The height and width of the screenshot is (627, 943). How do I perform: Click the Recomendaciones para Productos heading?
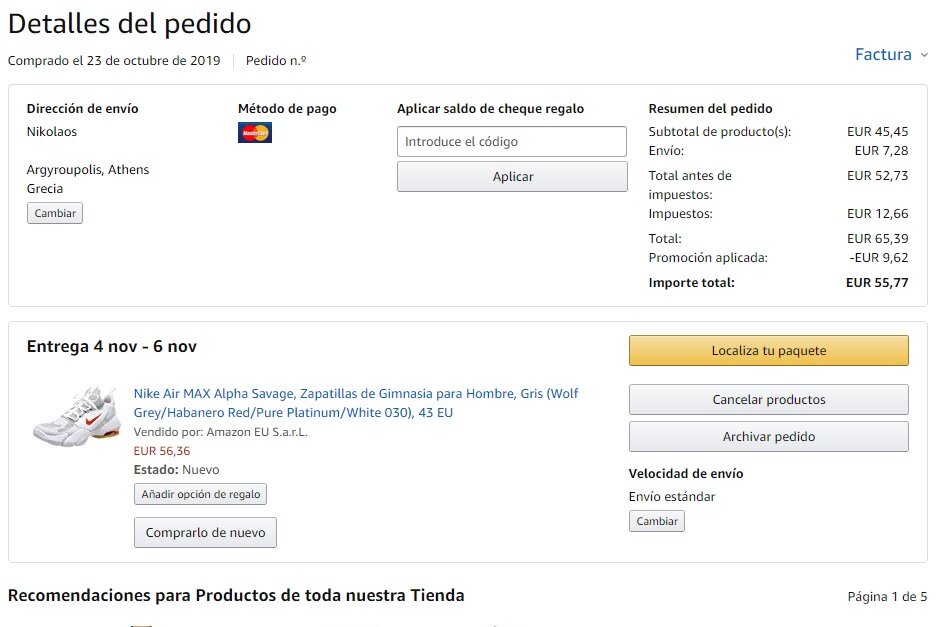[x=236, y=596]
